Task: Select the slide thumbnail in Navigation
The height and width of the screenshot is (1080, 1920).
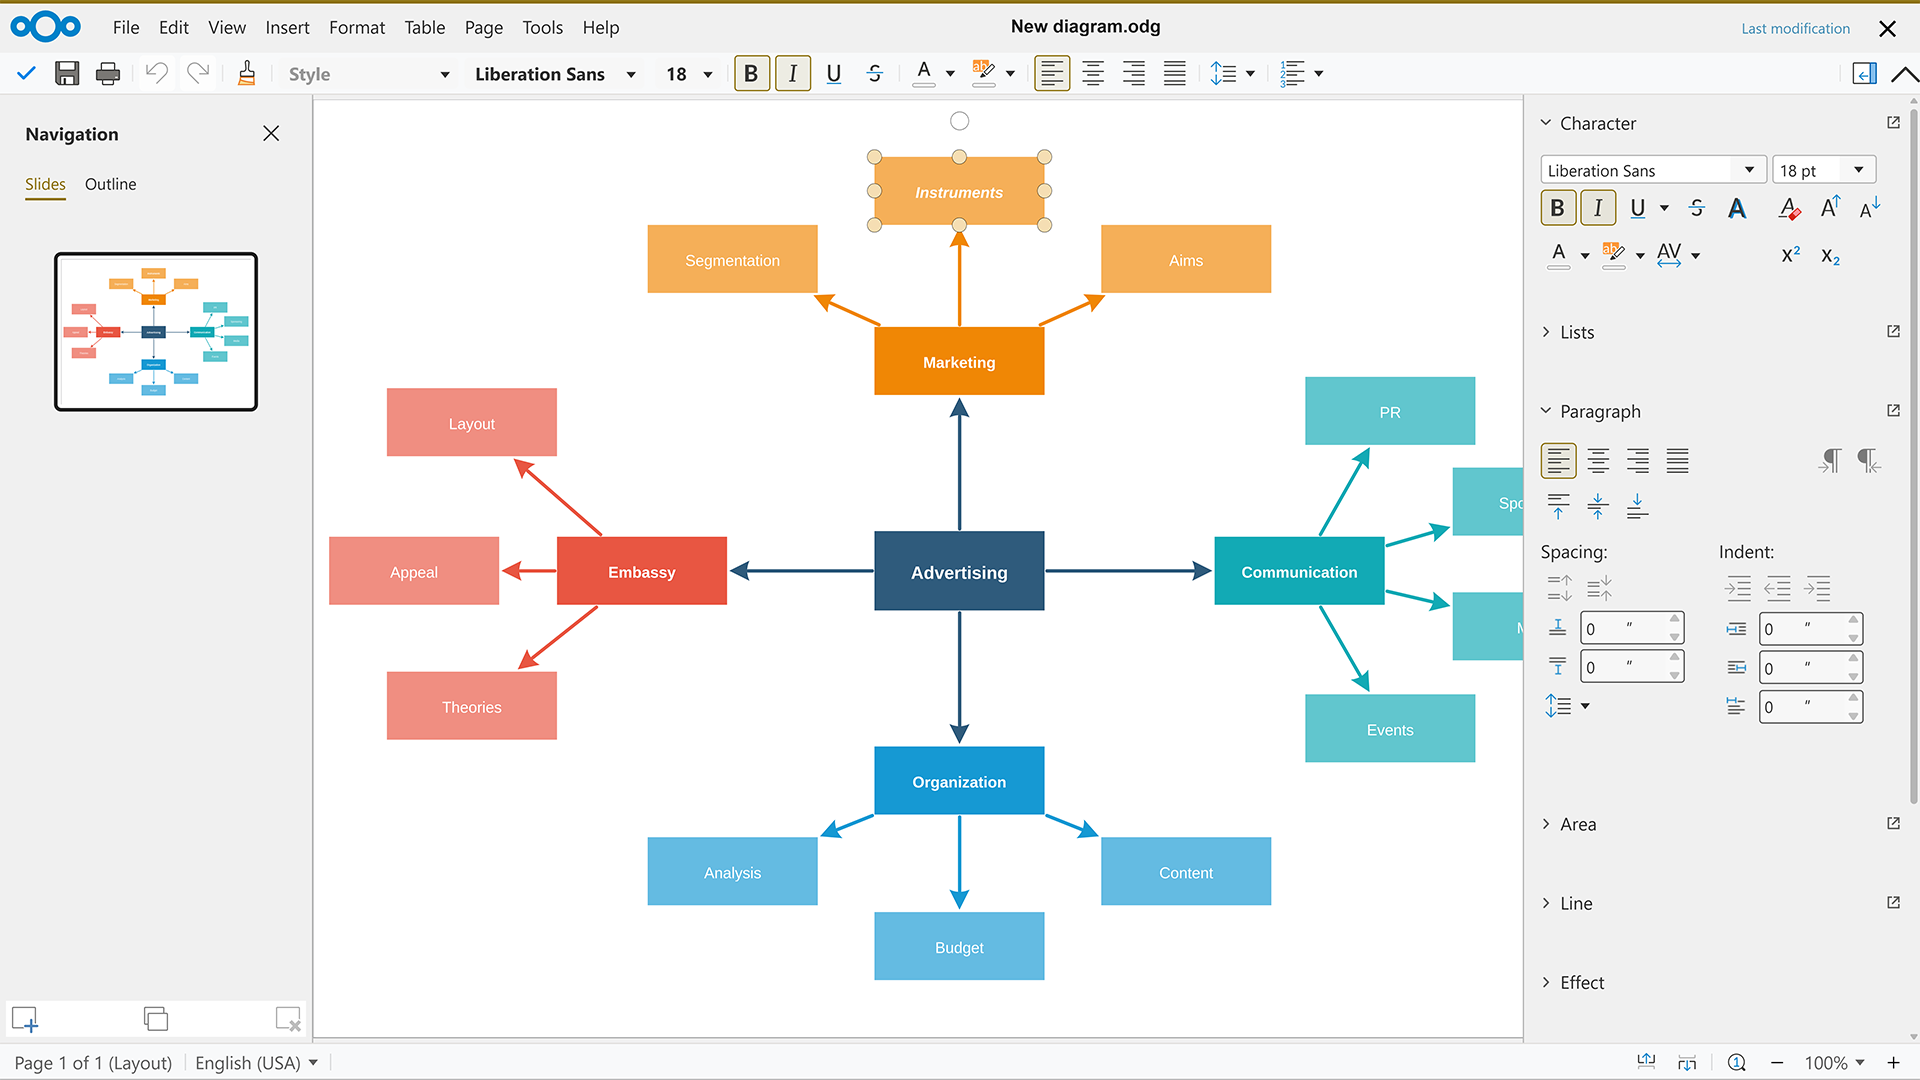Action: [156, 331]
